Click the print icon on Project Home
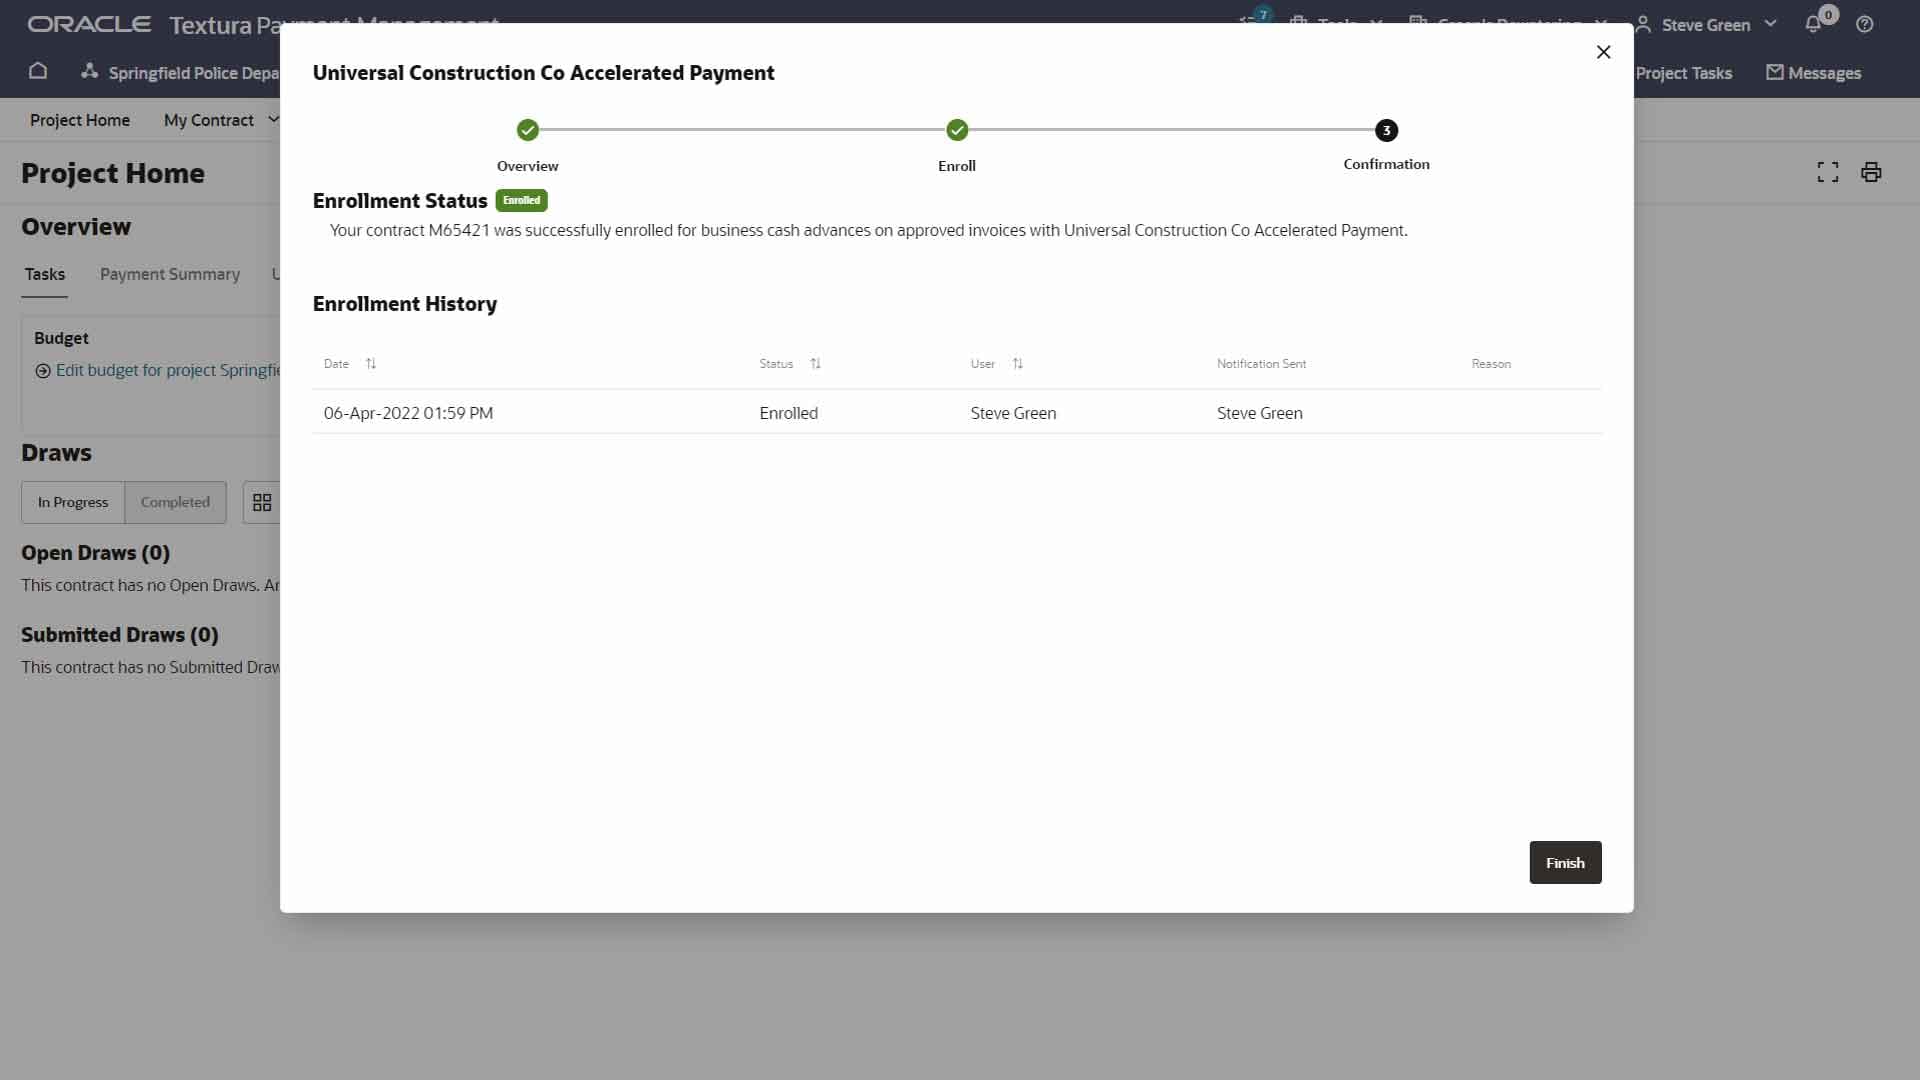The height and width of the screenshot is (1080, 1920). tap(1871, 172)
